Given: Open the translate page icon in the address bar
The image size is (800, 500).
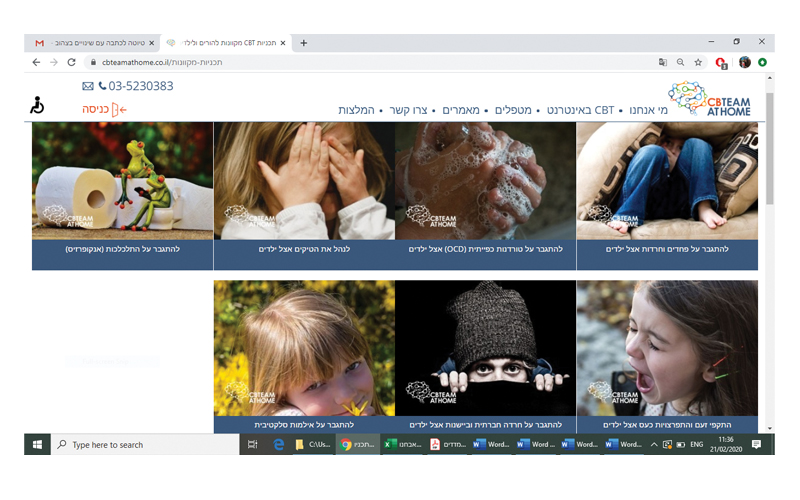Looking at the screenshot, I should pos(662,62).
